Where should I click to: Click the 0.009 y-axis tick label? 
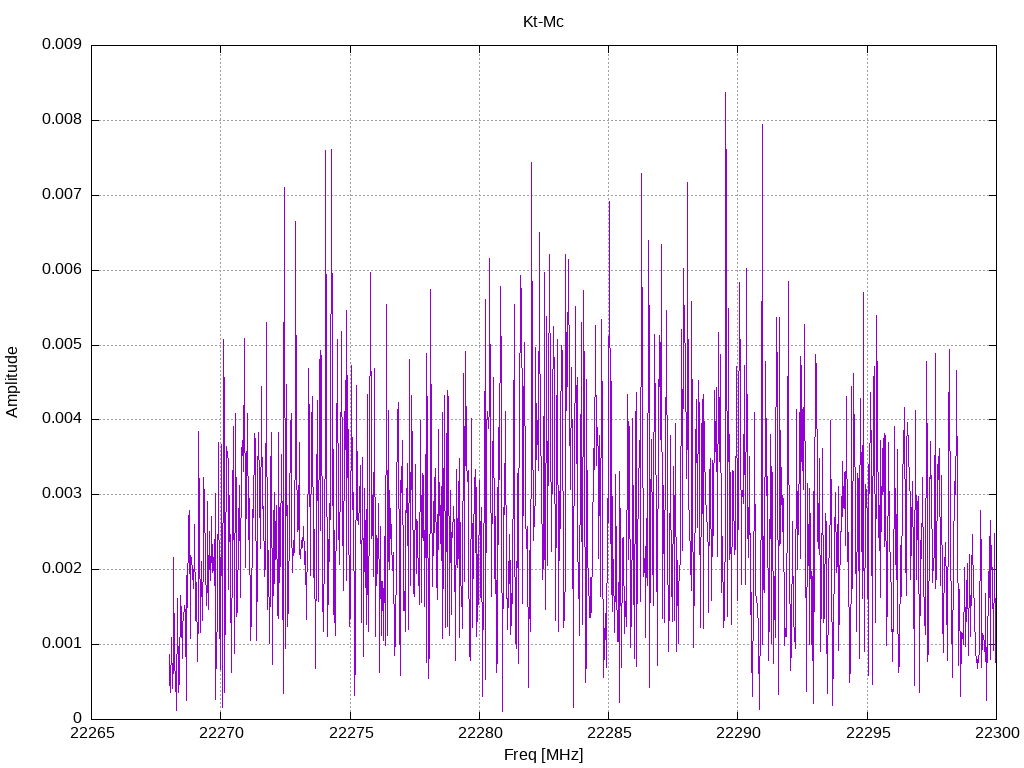(62, 44)
